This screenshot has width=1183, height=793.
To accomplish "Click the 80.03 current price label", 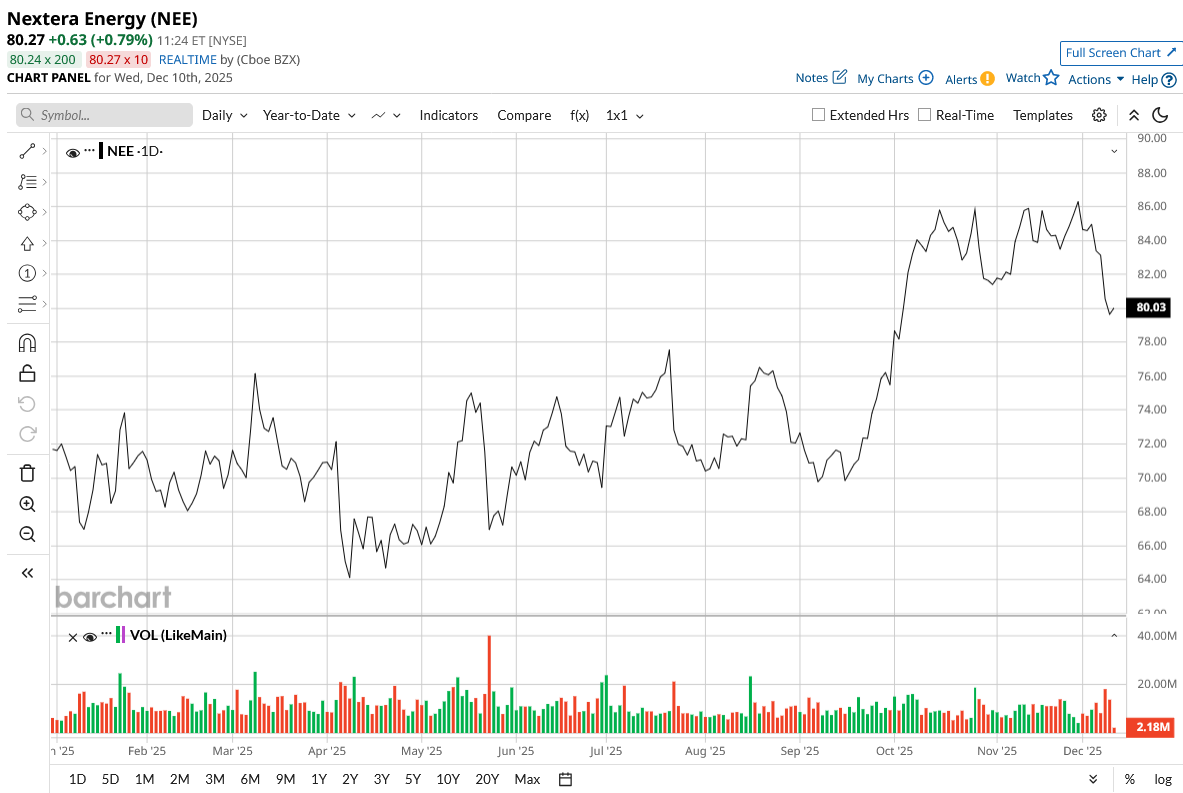I will coord(1150,307).
